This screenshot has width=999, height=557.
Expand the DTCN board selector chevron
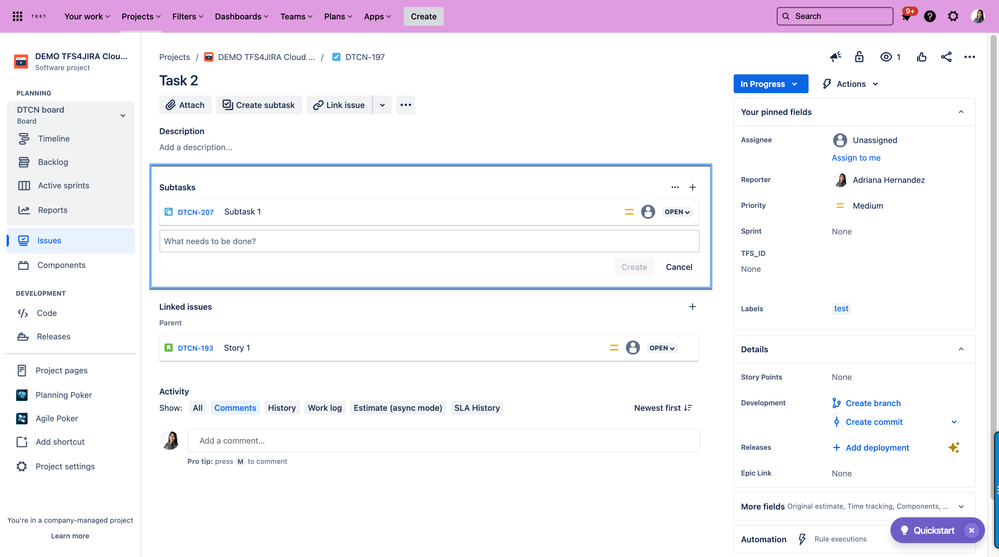(x=123, y=115)
